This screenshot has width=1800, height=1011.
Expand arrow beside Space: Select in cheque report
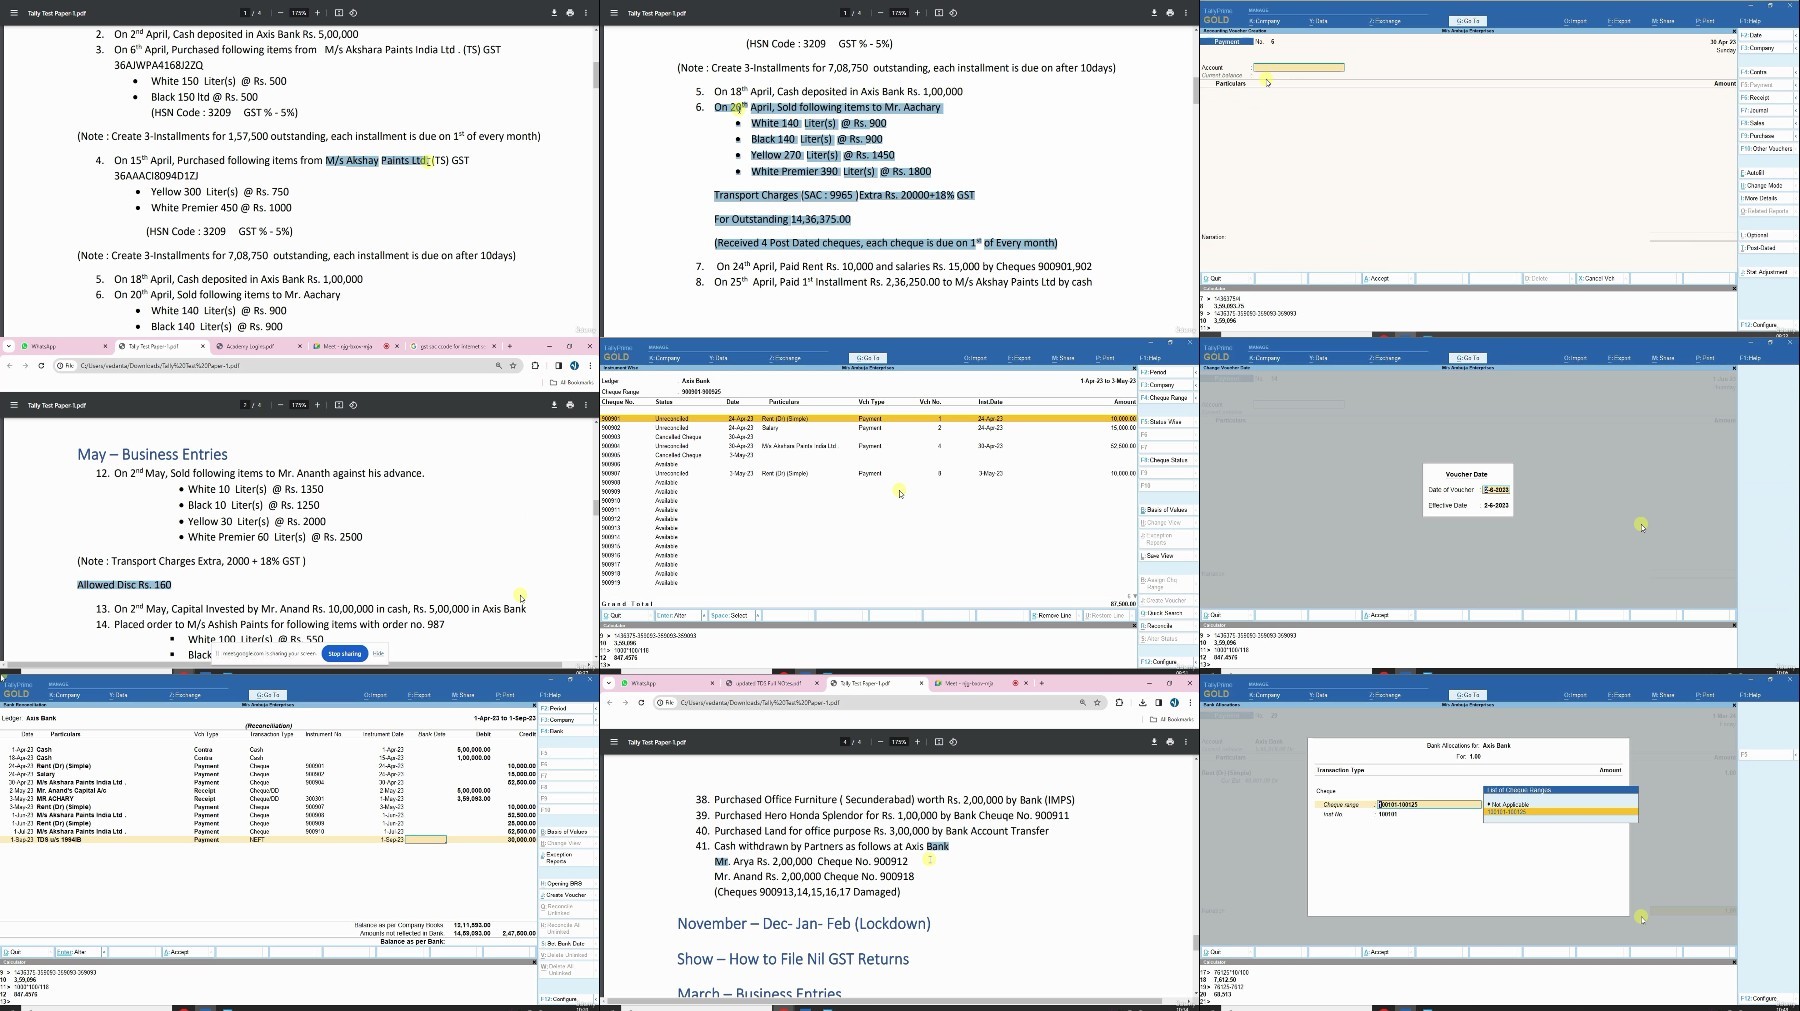click(x=758, y=616)
